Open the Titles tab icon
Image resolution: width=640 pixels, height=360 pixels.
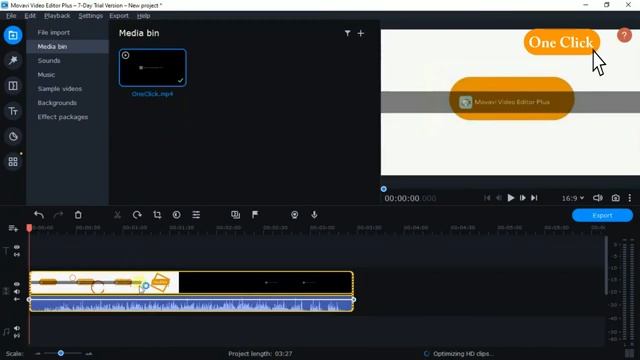point(13,111)
